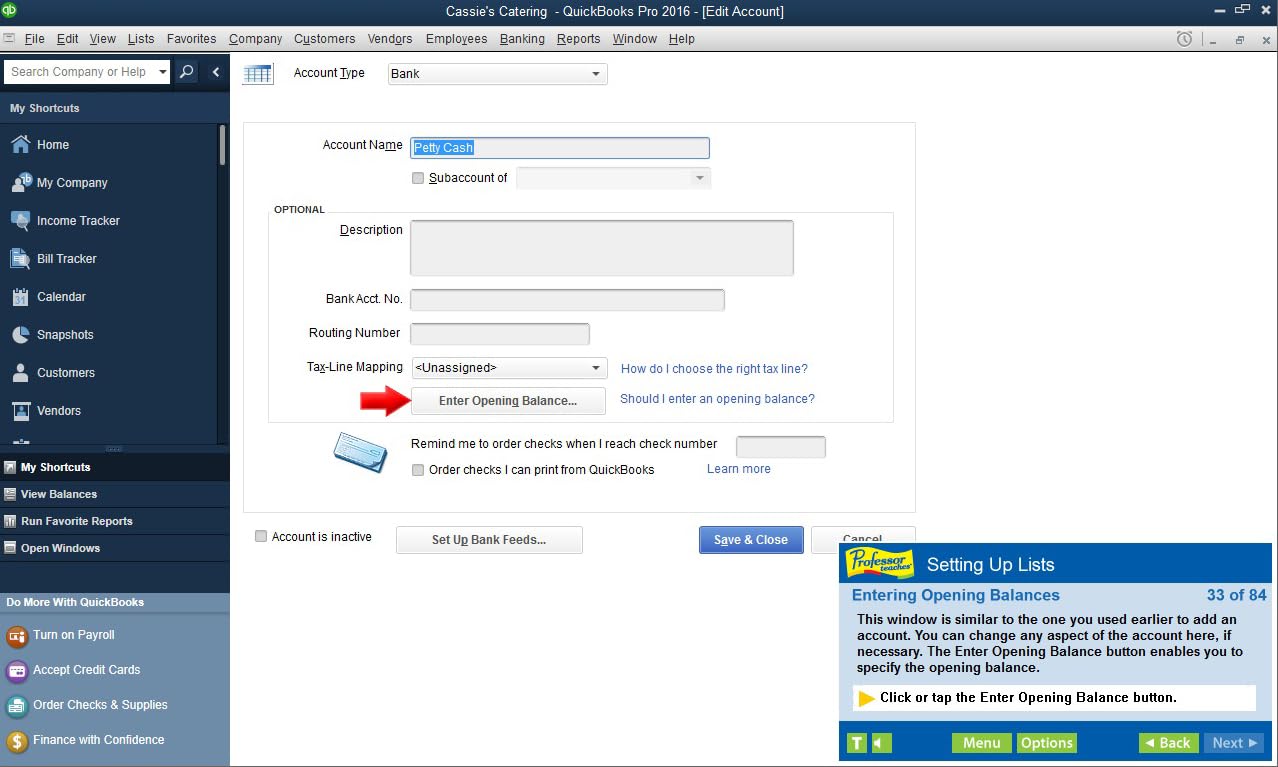The width and height of the screenshot is (1278, 767).
Task: Open the Account Type dropdown
Action: pos(497,74)
